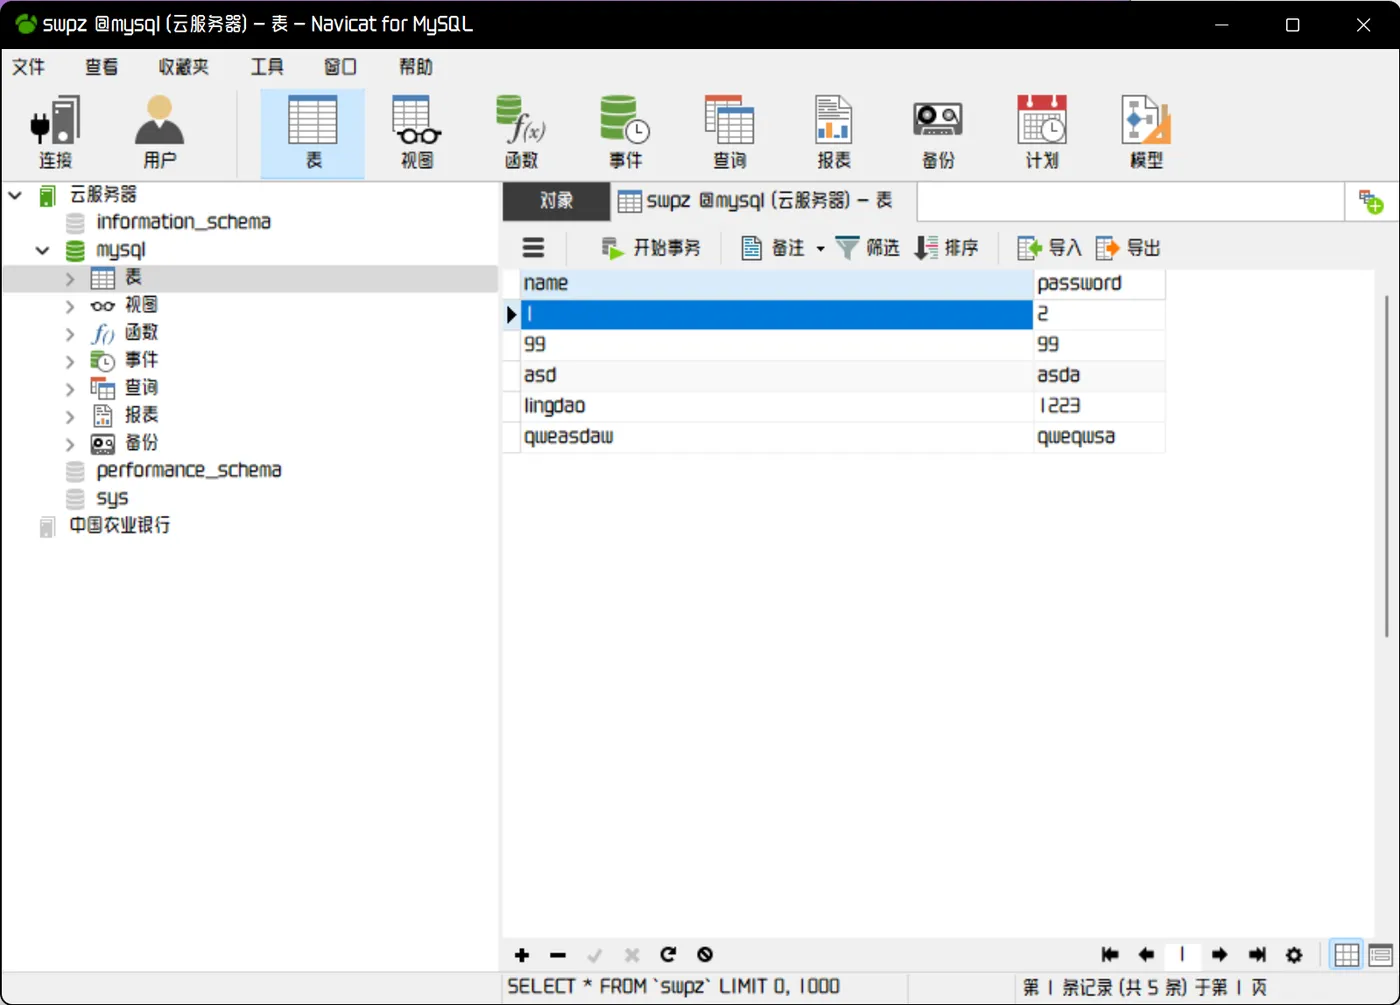The width and height of the screenshot is (1400, 1005).
Task: Expand the 备份 tree node
Action: coord(70,443)
